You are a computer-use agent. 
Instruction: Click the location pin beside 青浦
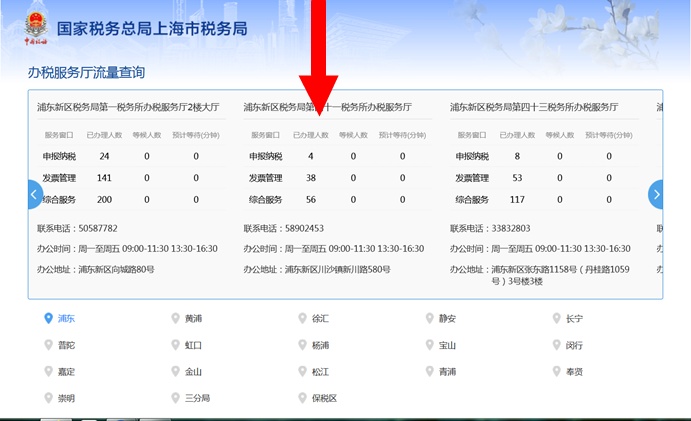(430, 371)
